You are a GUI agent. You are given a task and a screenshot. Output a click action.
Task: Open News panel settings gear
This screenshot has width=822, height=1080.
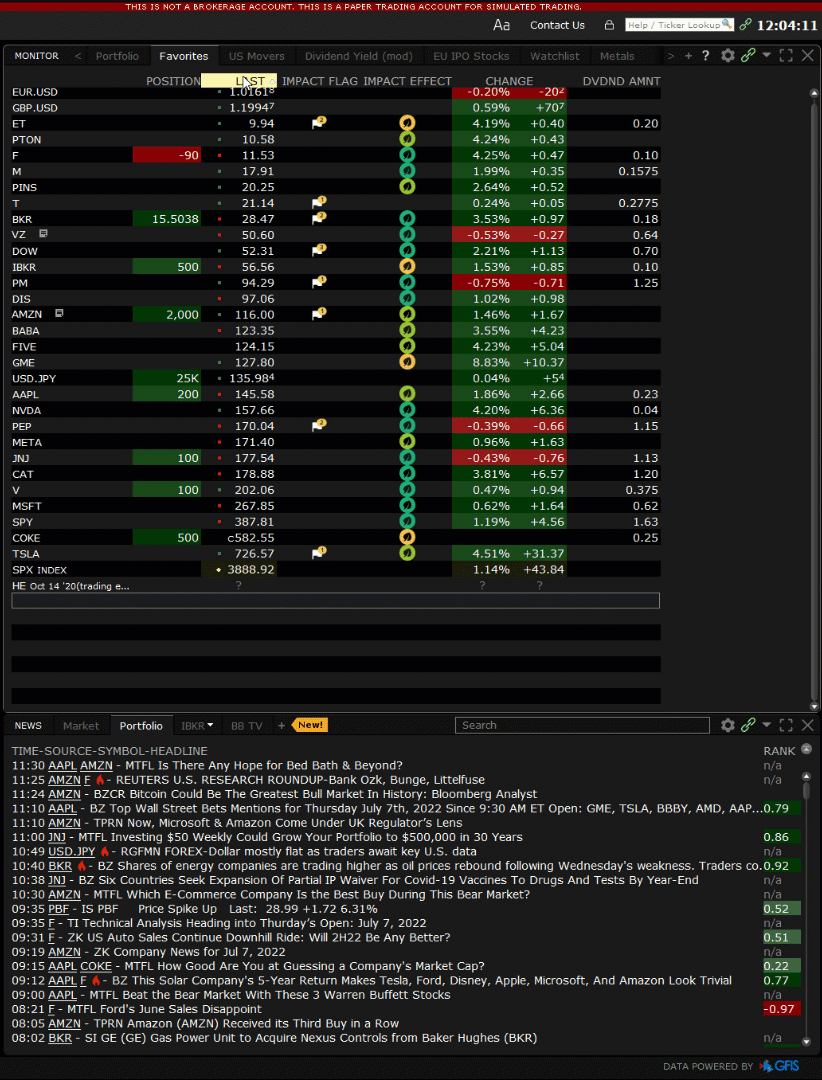[x=728, y=725]
